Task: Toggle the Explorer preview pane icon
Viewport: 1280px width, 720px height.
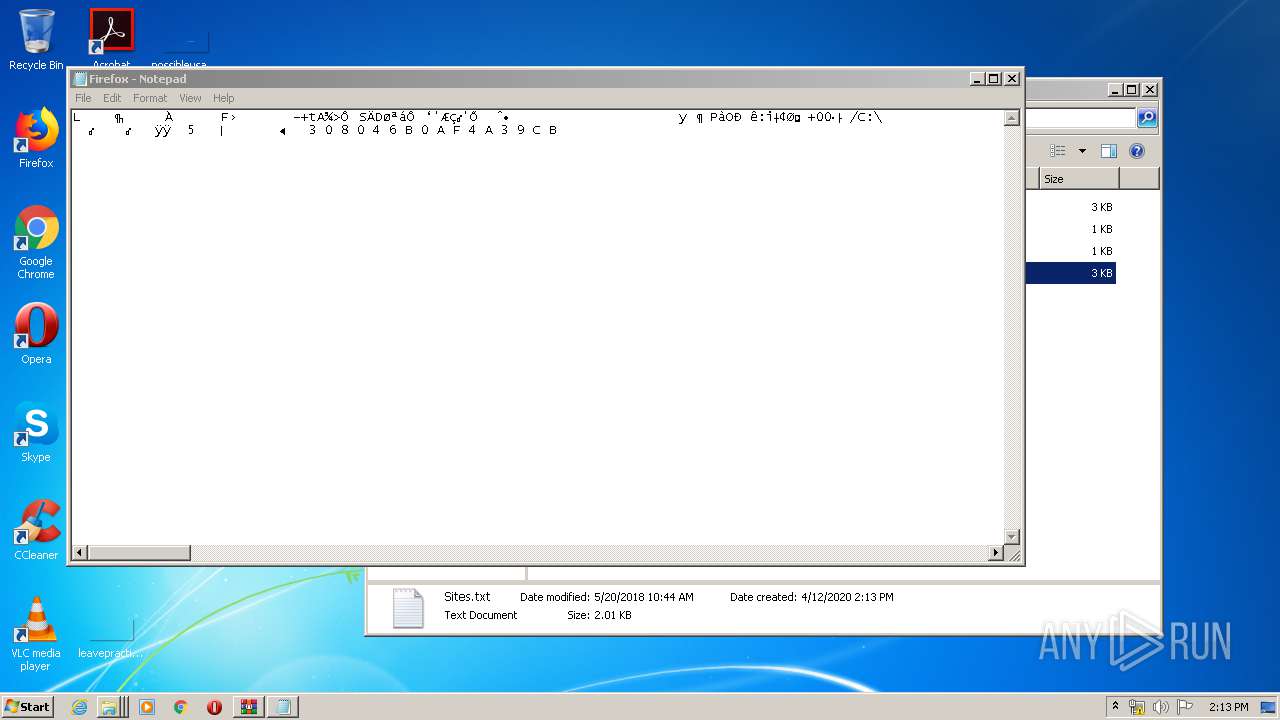Action: click(x=1108, y=151)
